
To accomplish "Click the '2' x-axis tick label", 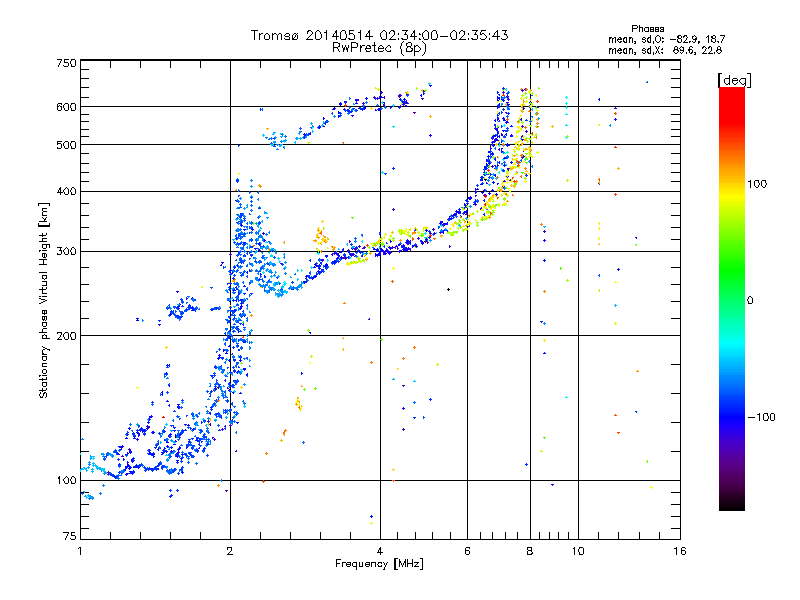I will (x=230, y=551).
